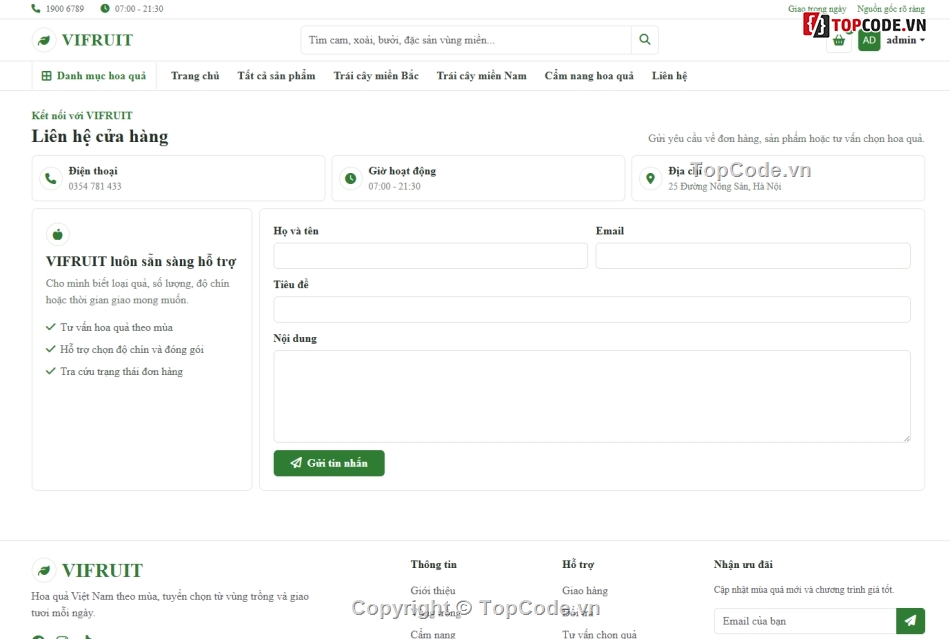Click Gửi tin nhắn button
Viewport: 950px width, 639px height.
click(329, 463)
